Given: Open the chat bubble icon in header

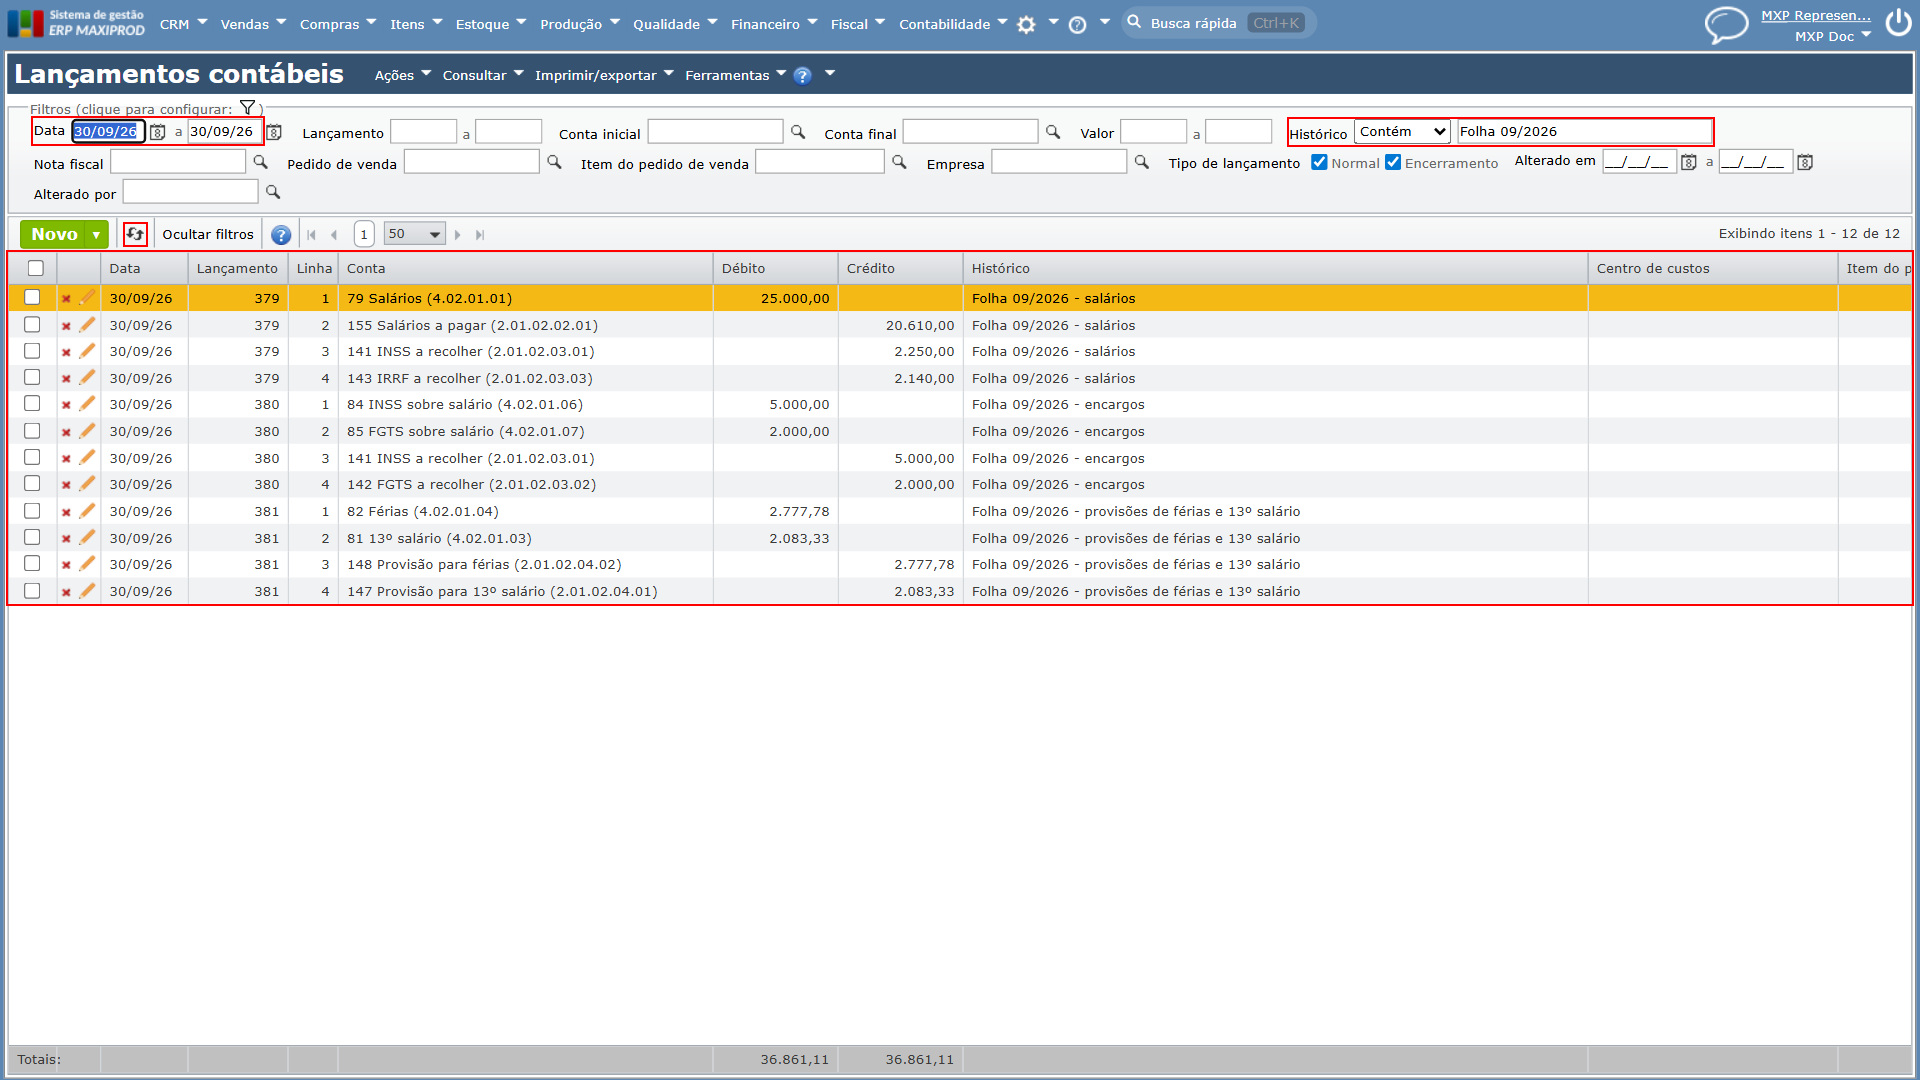Looking at the screenshot, I should (1726, 24).
